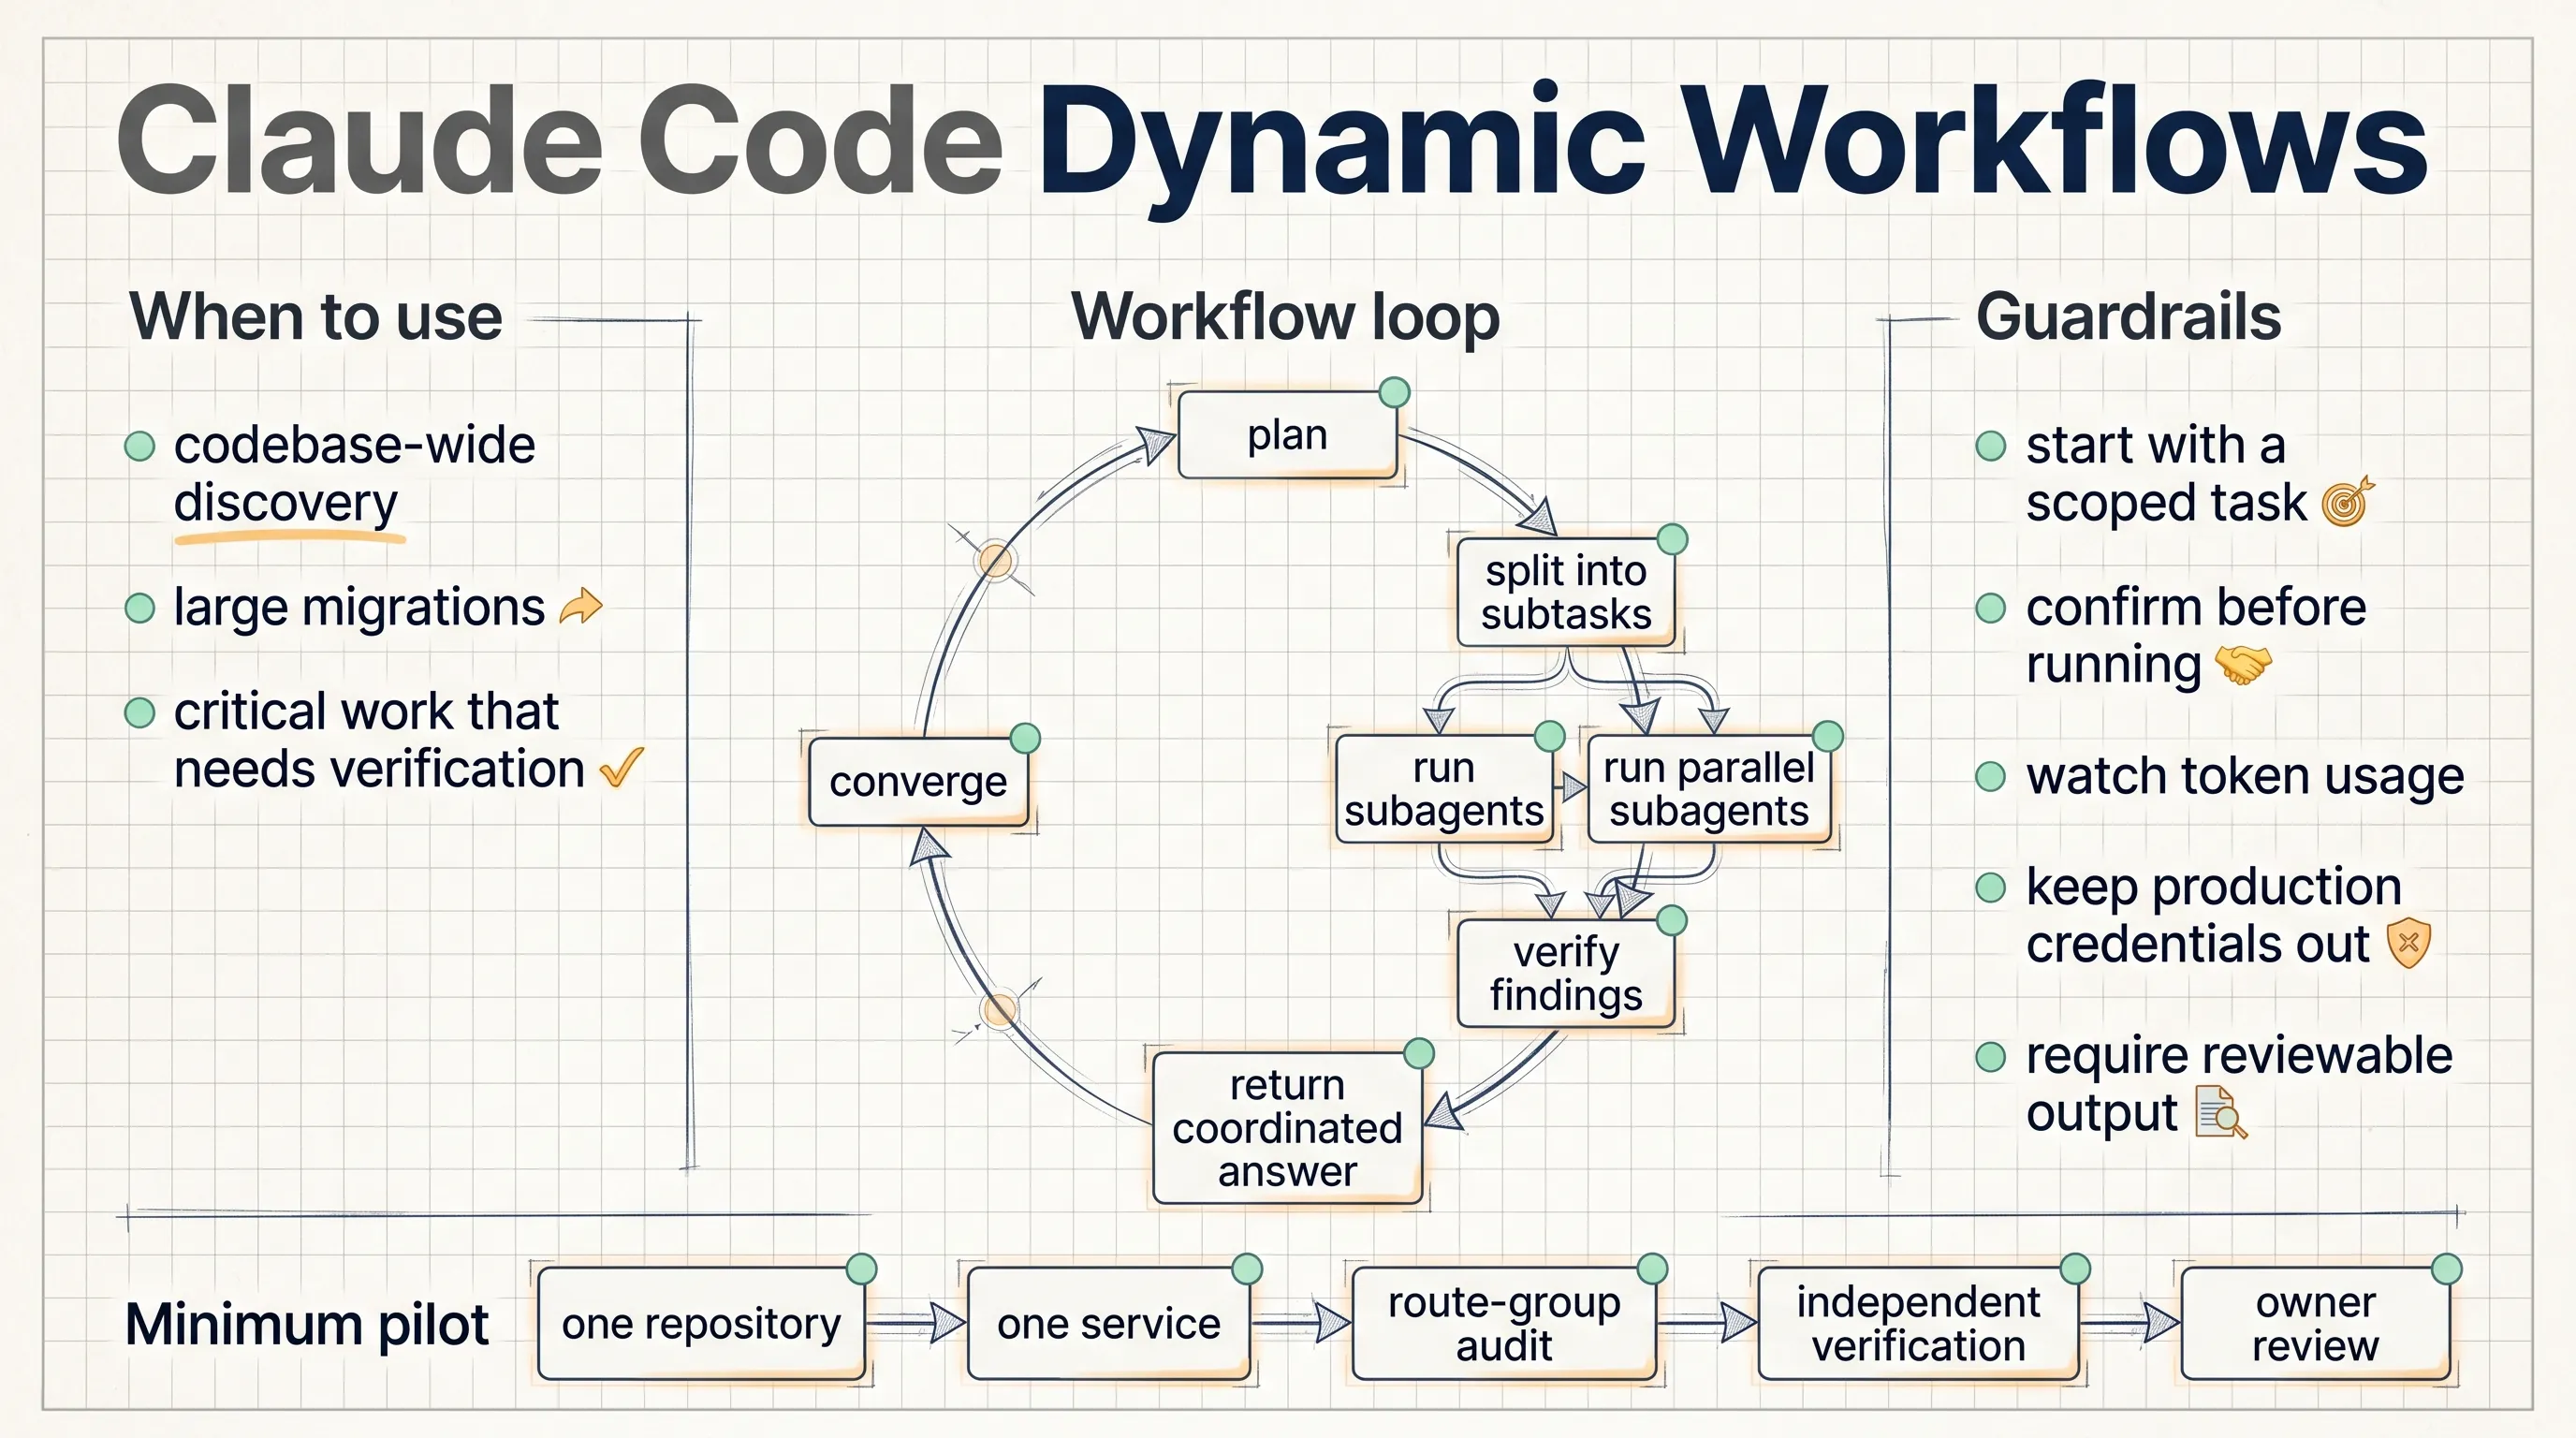This screenshot has height=1438, width=2576.
Task: Click the green dot on "split into subtasks" box
Action: click(1672, 539)
